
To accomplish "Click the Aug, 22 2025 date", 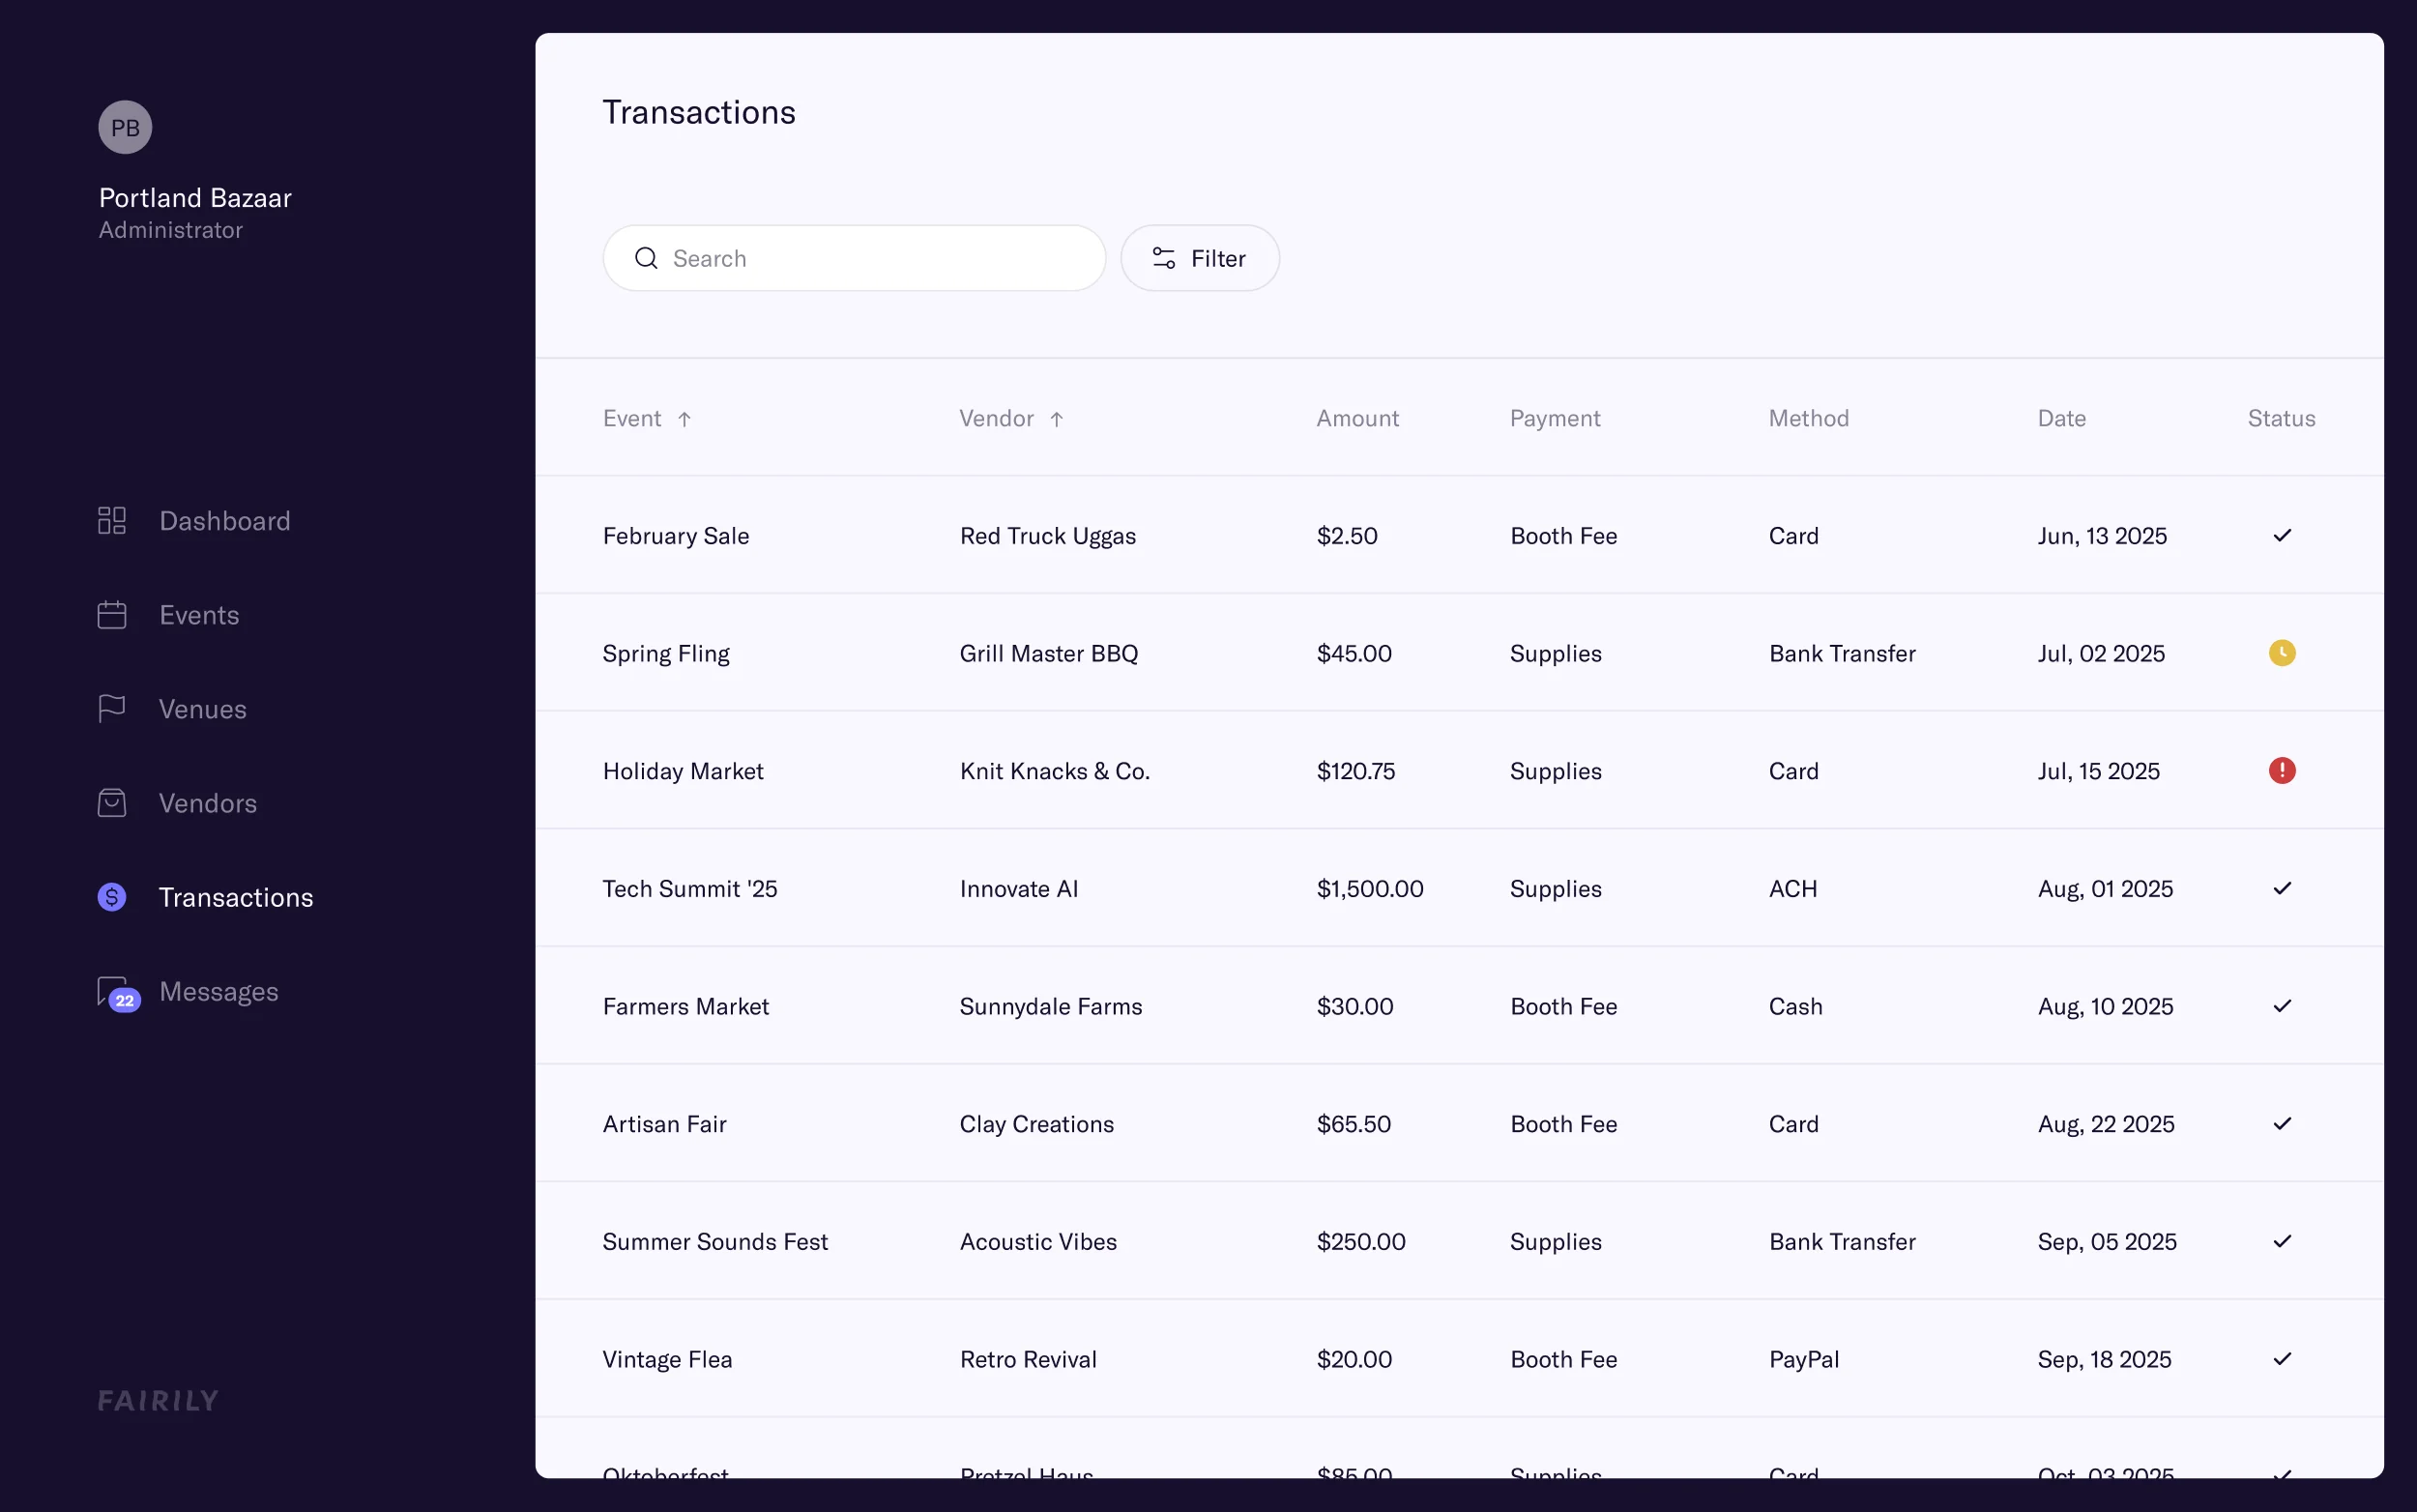I will click(2106, 1124).
